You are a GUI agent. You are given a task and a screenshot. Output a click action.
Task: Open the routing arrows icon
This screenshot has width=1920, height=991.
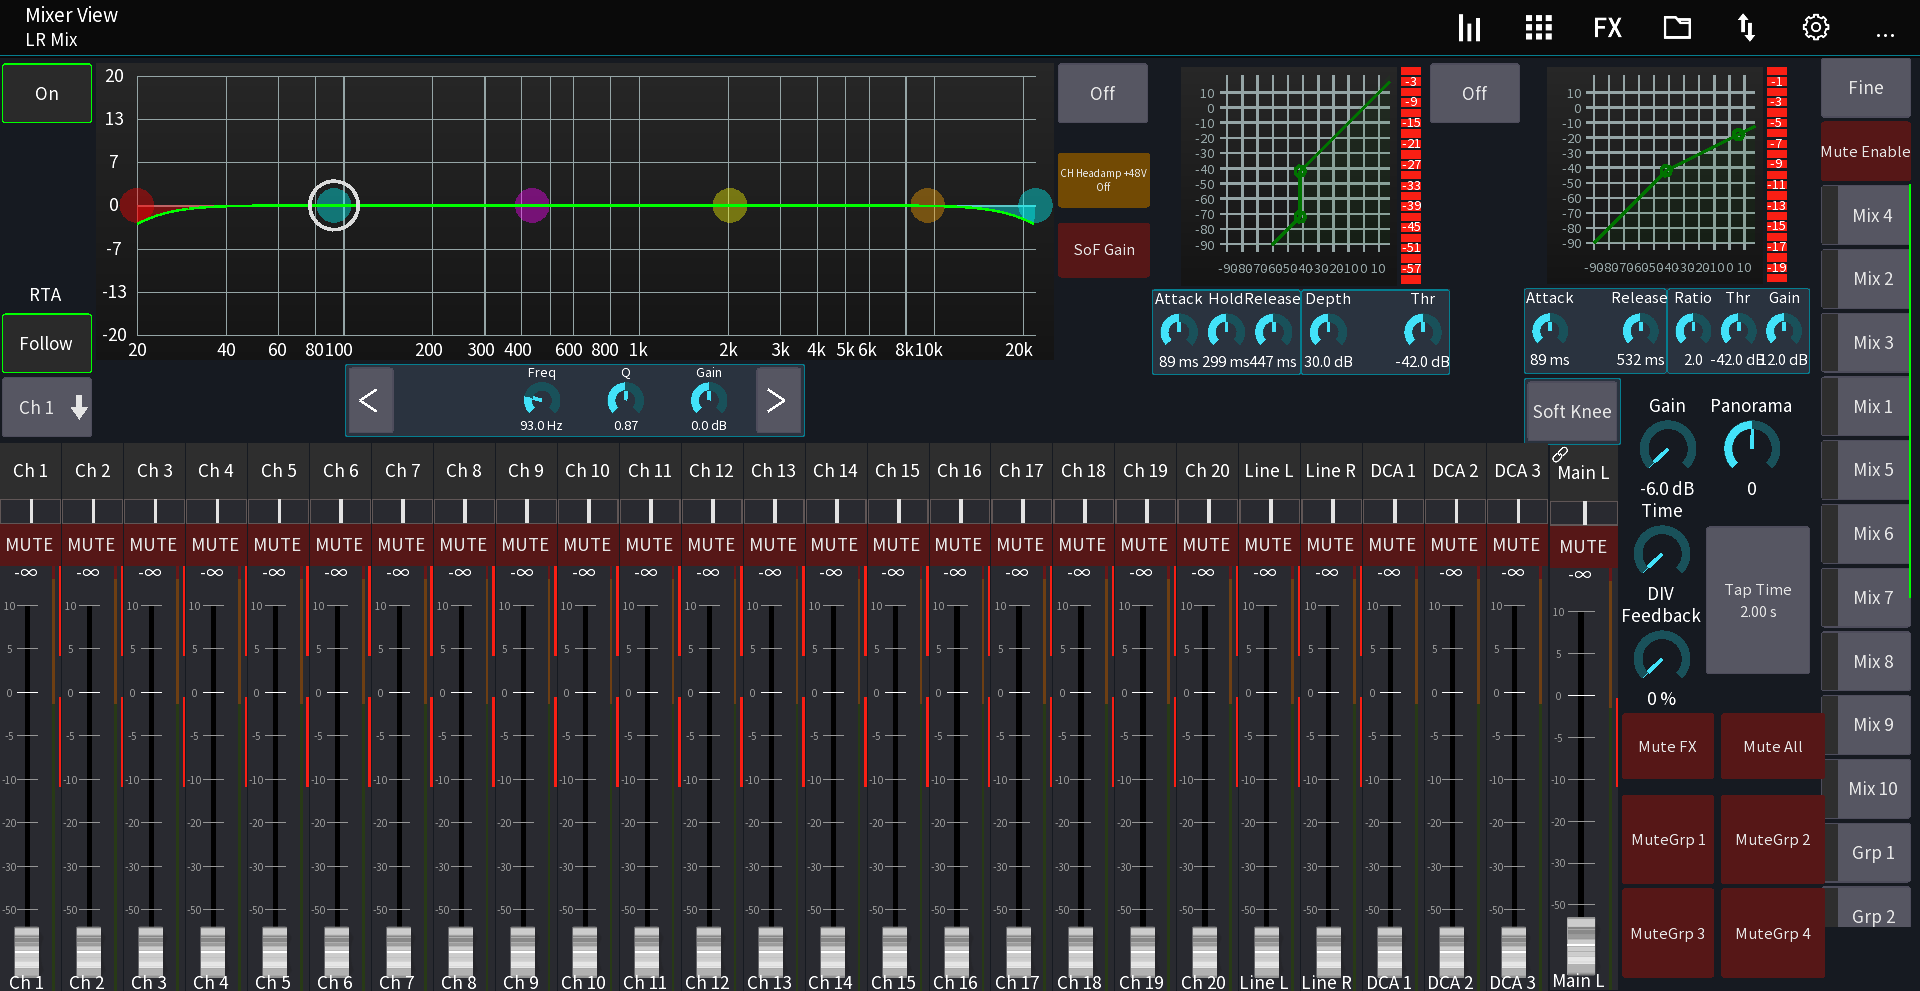pos(1745,27)
